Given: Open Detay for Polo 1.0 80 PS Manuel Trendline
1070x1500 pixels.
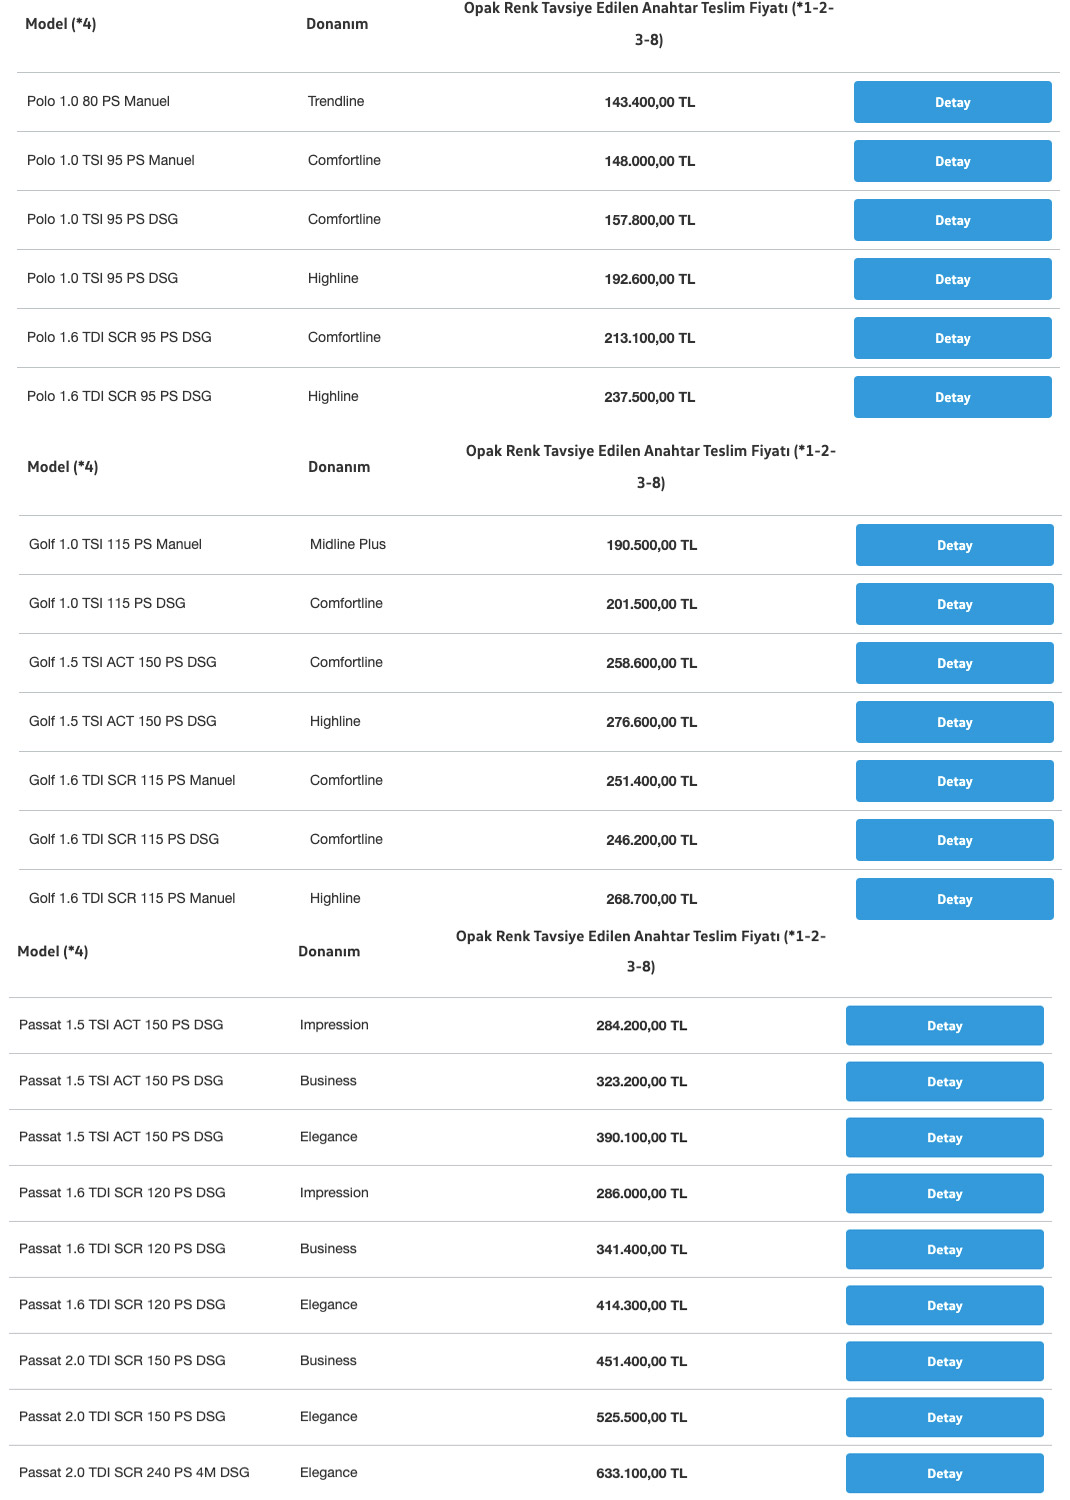Looking at the screenshot, I should [952, 102].
